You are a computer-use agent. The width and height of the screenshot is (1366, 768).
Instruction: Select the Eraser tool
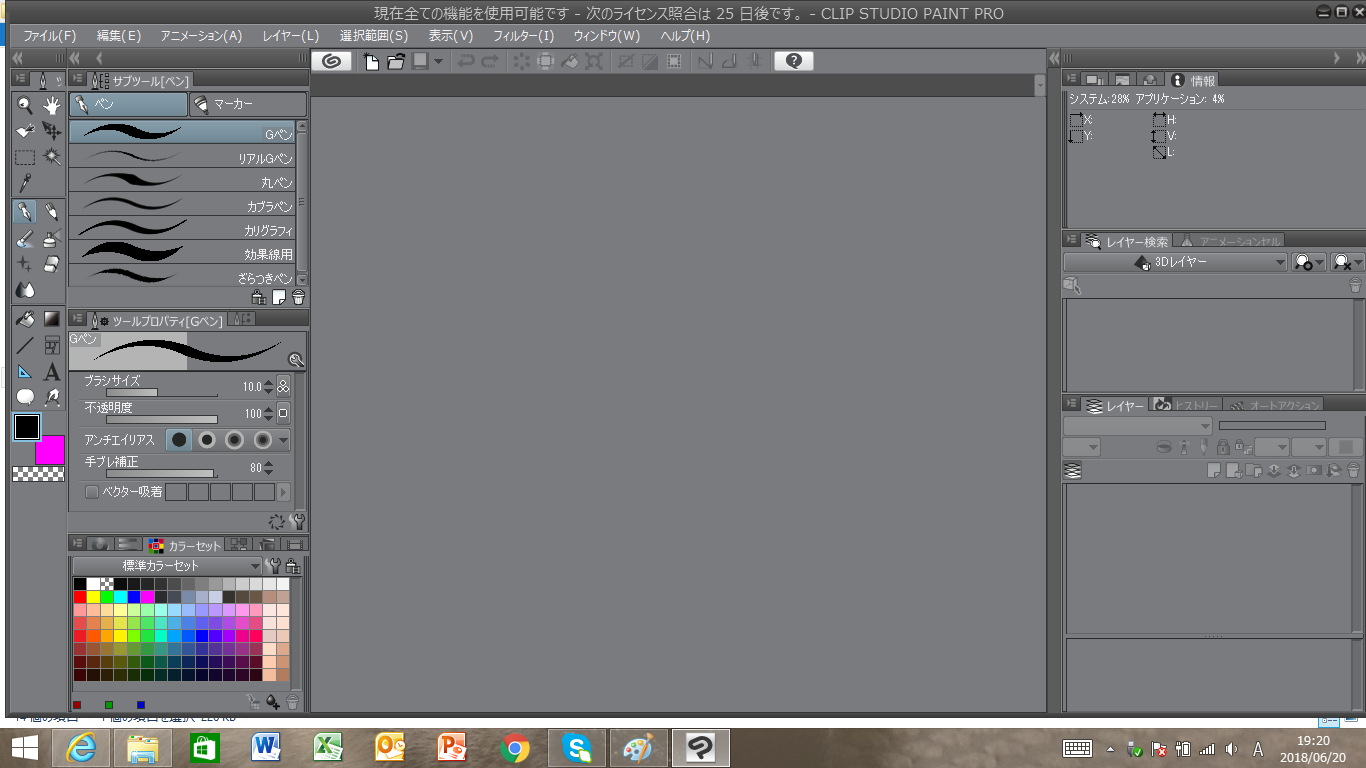(52, 264)
